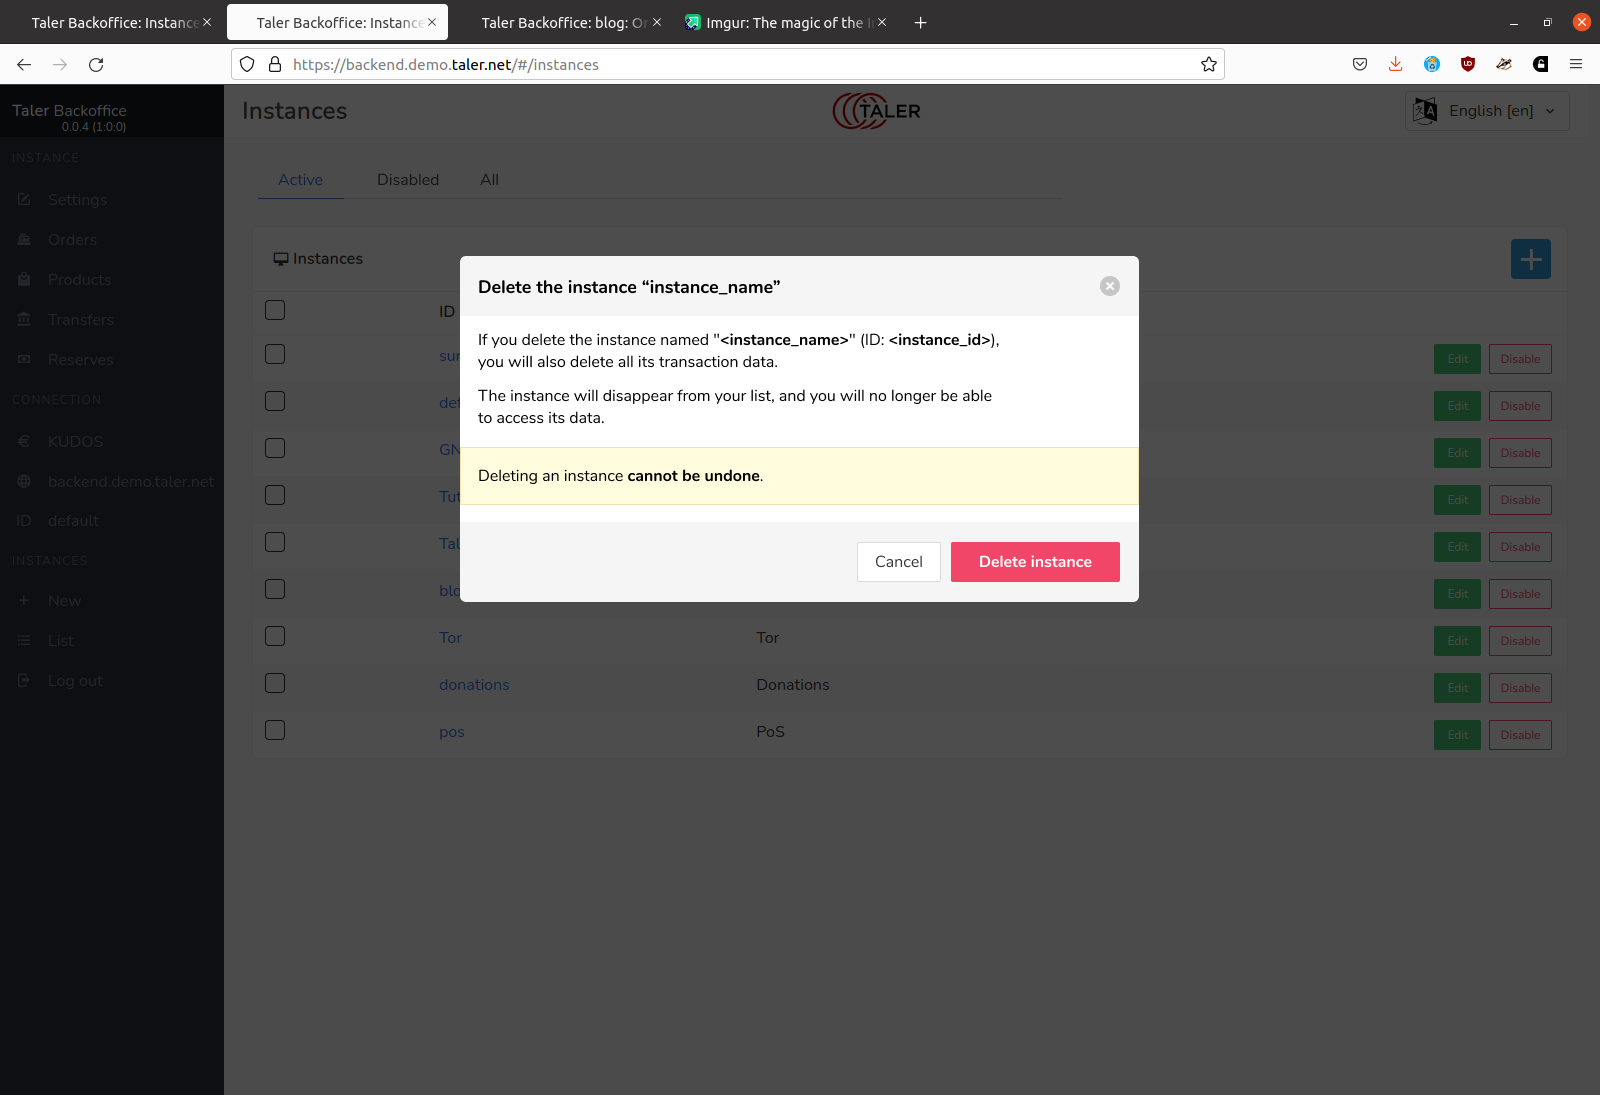
Task: Toggle the select-all checkbox in header row
Action: pyautogui.click(x=275, y=311)
